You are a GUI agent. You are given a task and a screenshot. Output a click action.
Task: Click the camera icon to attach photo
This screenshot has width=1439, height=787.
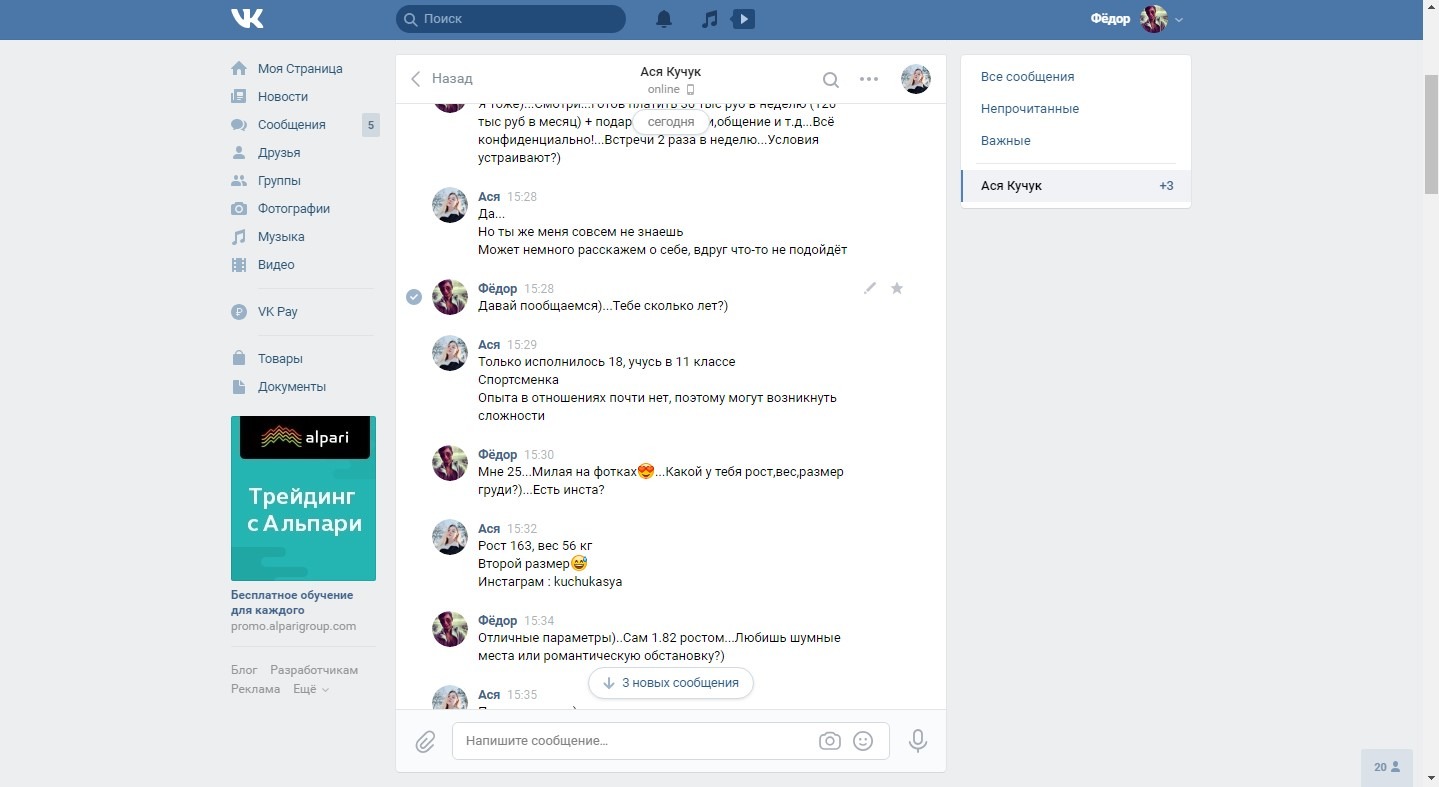(829, 741)
